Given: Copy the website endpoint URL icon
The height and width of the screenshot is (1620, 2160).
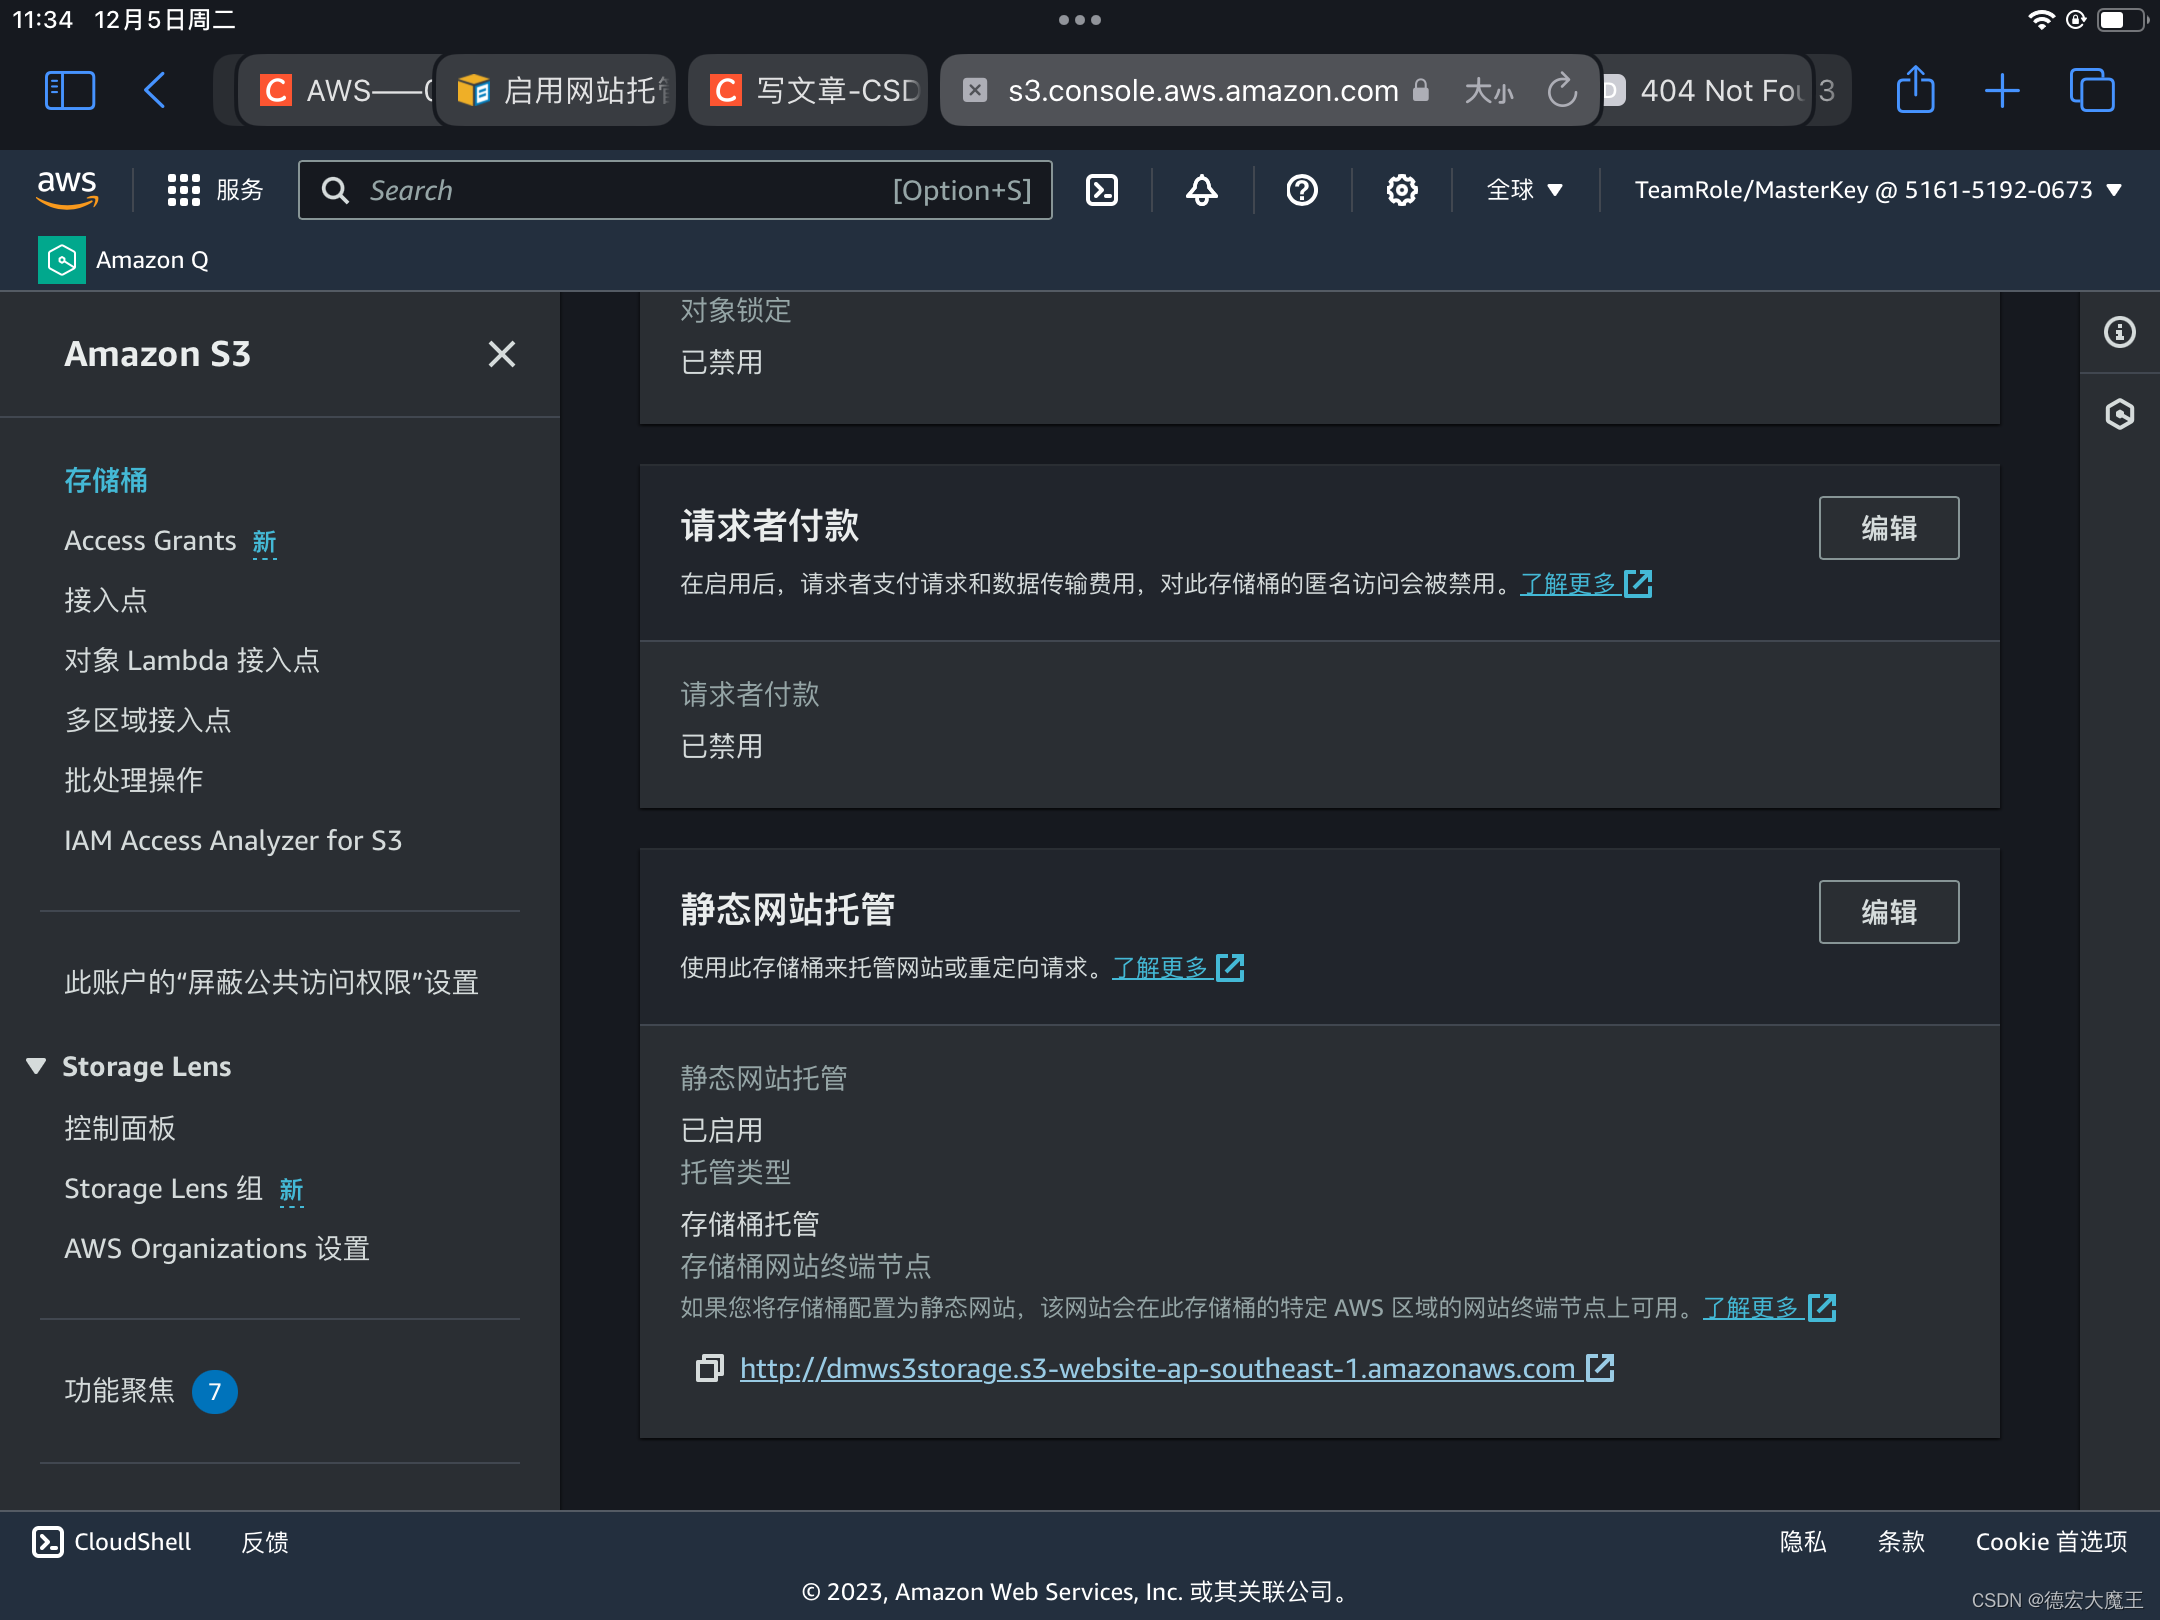Looking at the screenshot, I should click(709, 1368).
